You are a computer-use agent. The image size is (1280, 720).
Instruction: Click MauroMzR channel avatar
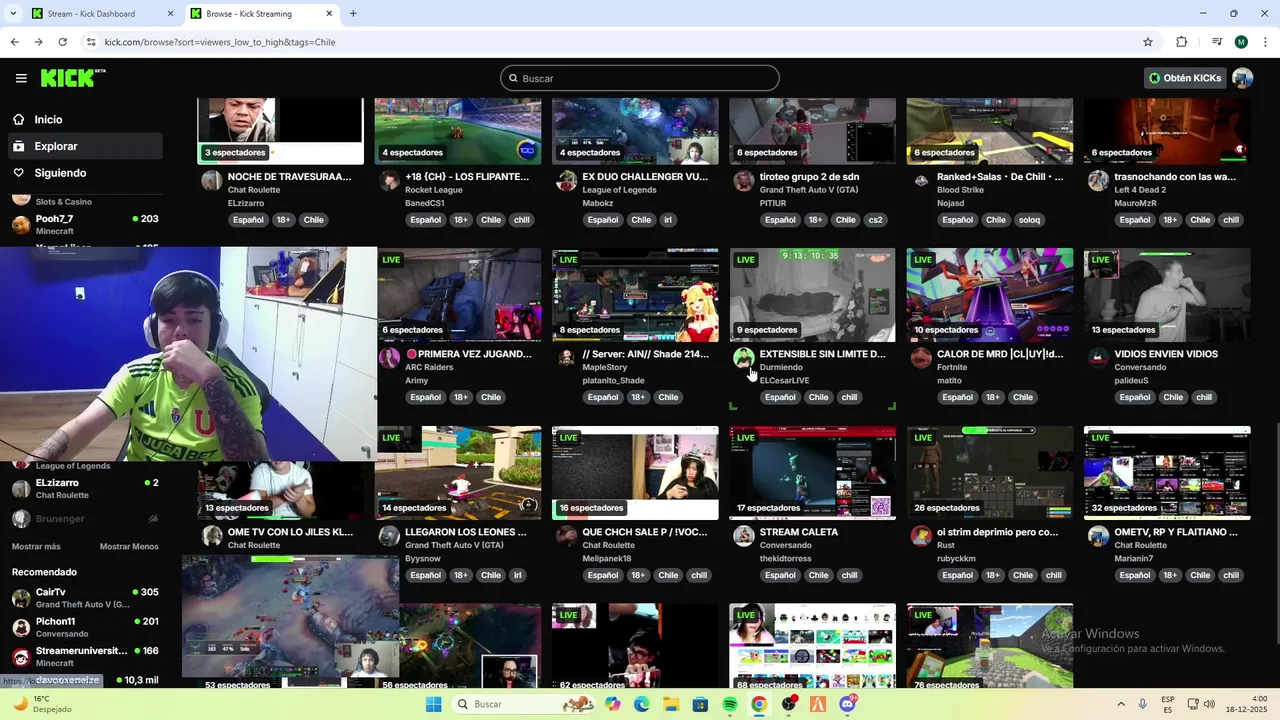1098,180
